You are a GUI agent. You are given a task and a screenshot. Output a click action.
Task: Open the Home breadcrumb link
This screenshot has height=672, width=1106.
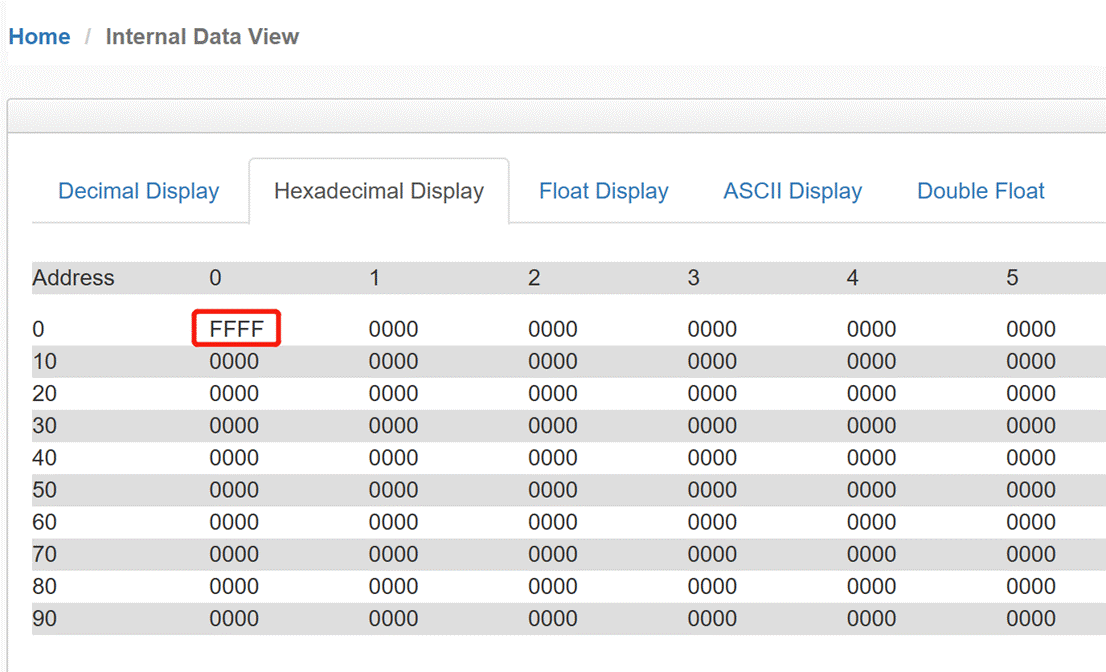[x=40, y=37]
